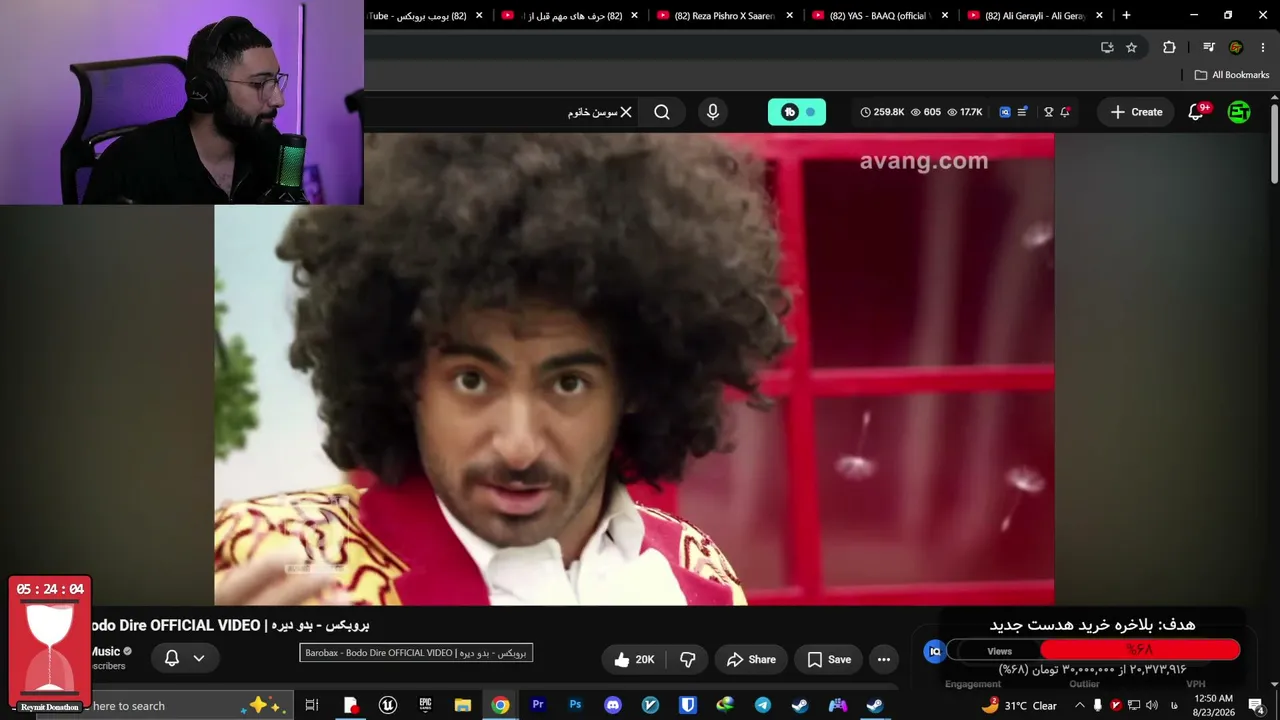Open the 31°C Clear weather widget
This screenshot has width=1280, height=720.
click(1020, 705)
